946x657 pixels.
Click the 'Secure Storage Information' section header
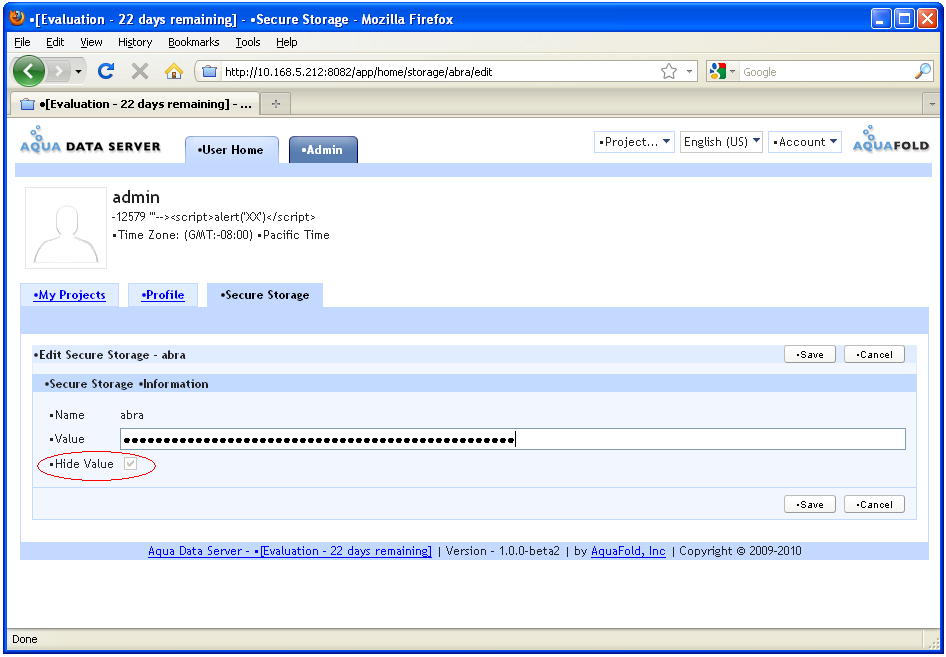point(127,384)
